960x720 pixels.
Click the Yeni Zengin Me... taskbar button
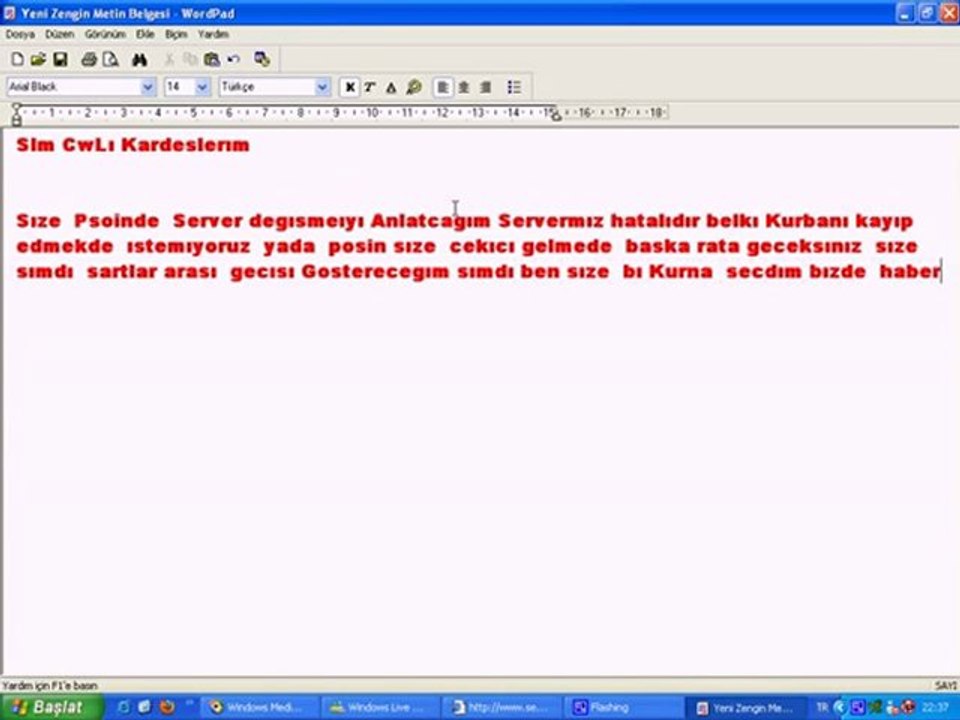coord(744,708)
